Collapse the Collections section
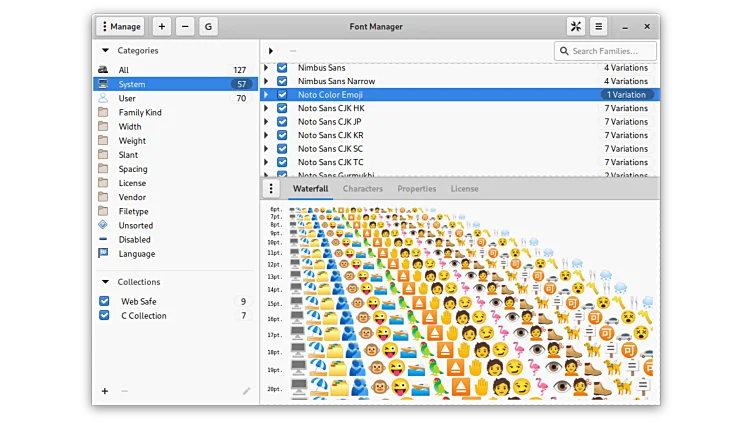 point(105,282)
